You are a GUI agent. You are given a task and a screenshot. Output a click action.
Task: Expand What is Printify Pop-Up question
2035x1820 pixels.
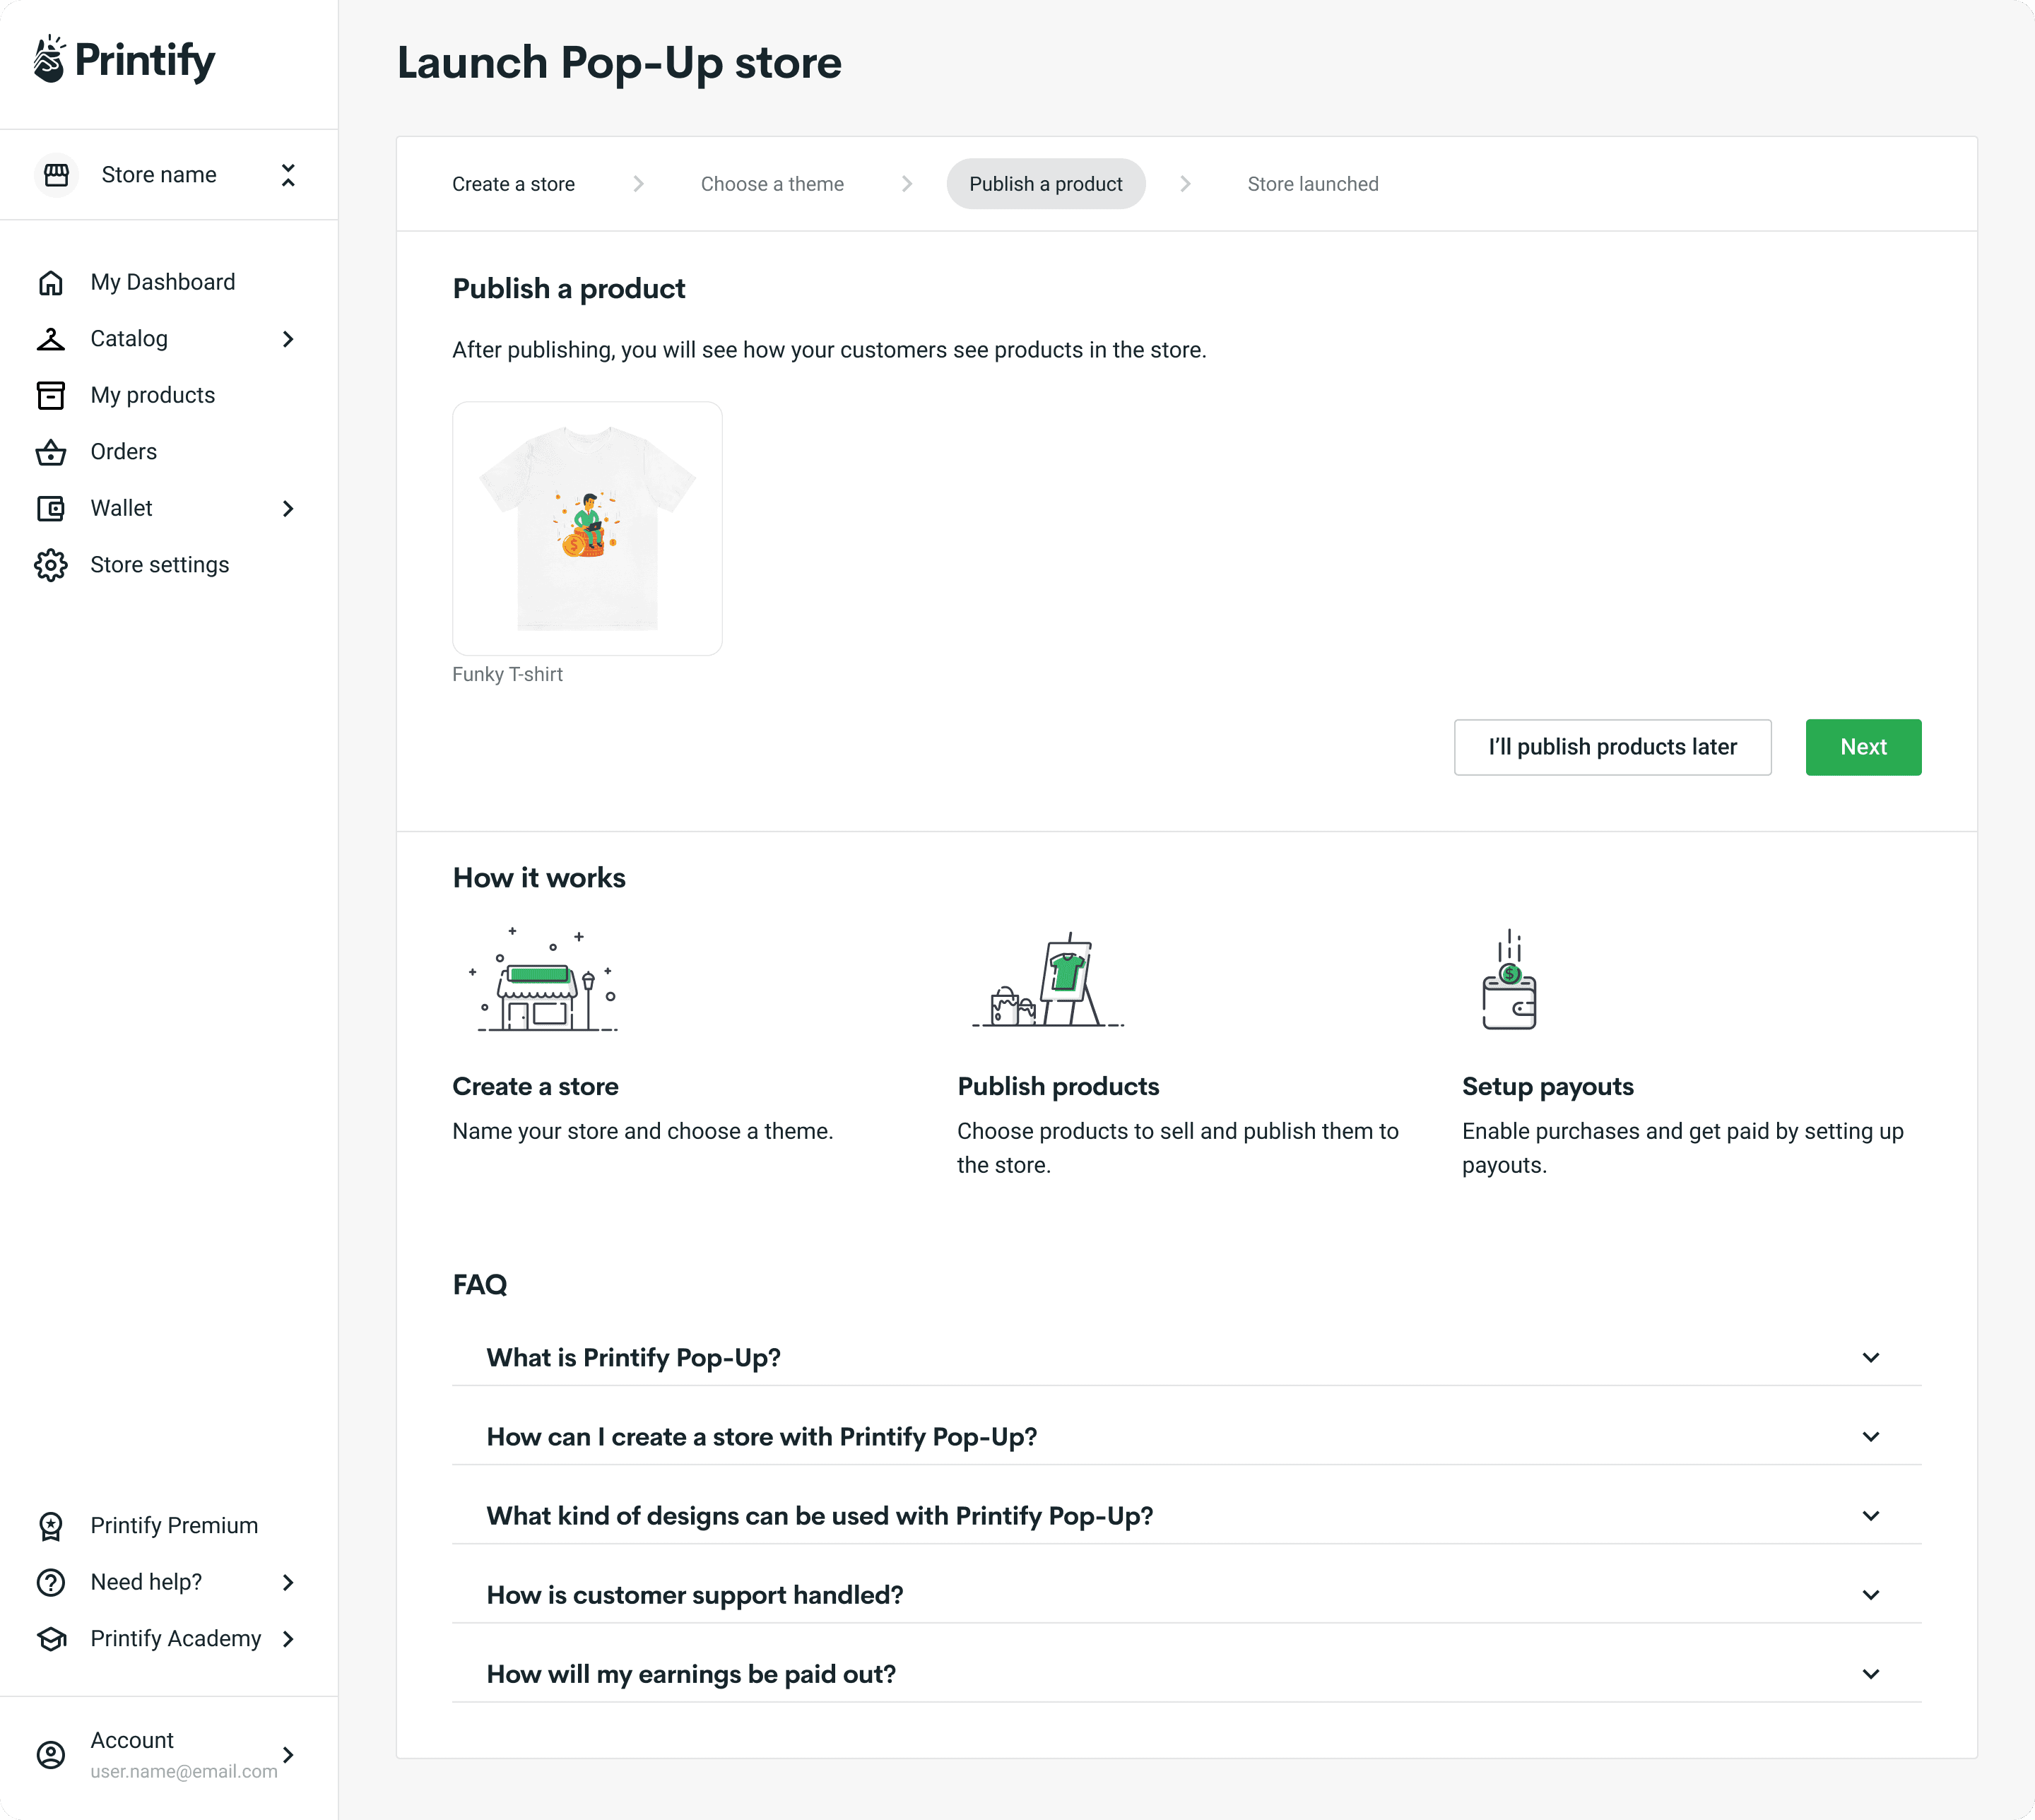(x=1187, y=1358)
